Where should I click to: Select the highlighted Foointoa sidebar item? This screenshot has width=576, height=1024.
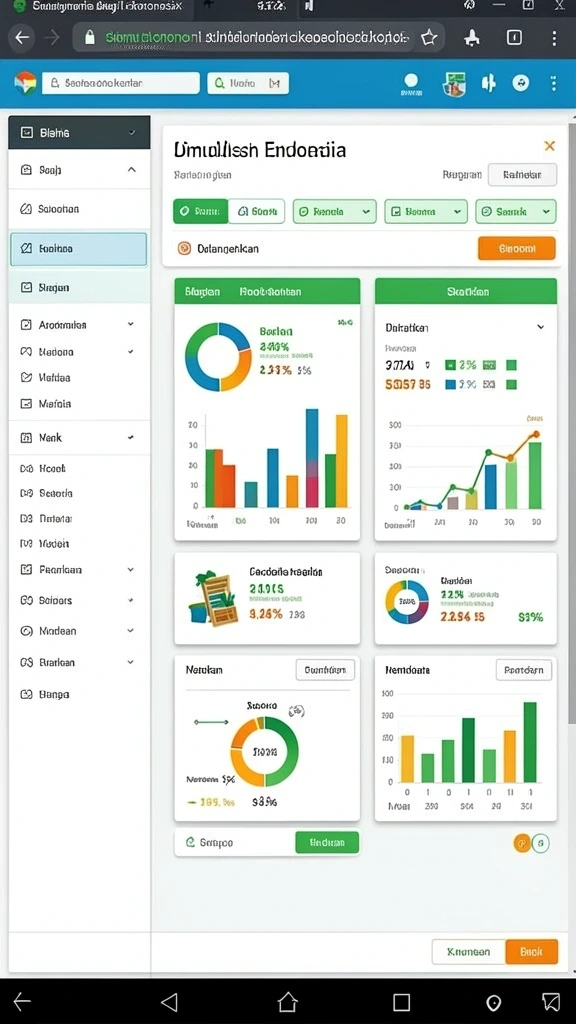click(78, 249)
